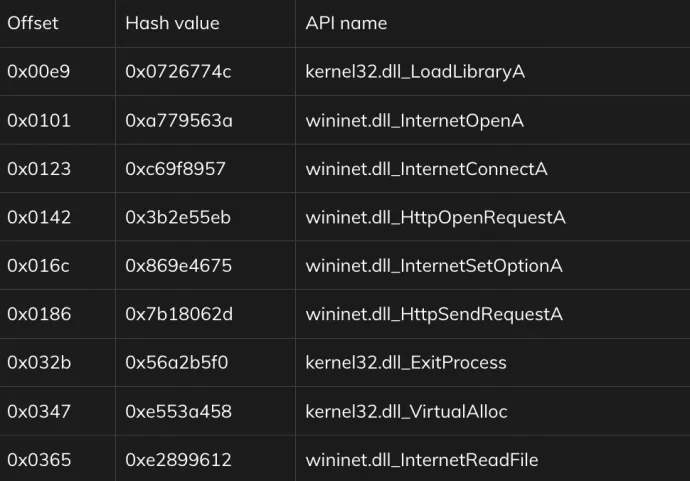Click the Hash value column header

pos(172,23)
